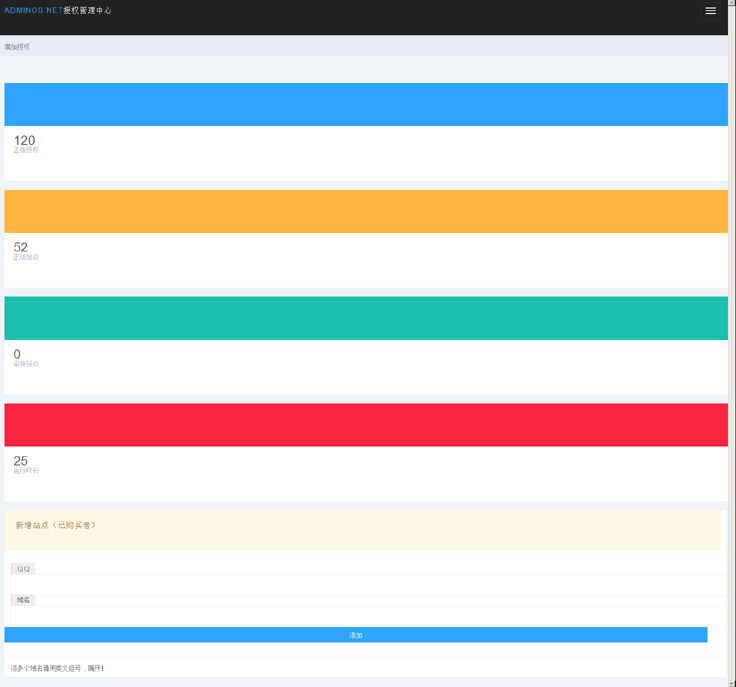Click the blue stat card banner
The image size is (736, 687).
click(366, 104)
